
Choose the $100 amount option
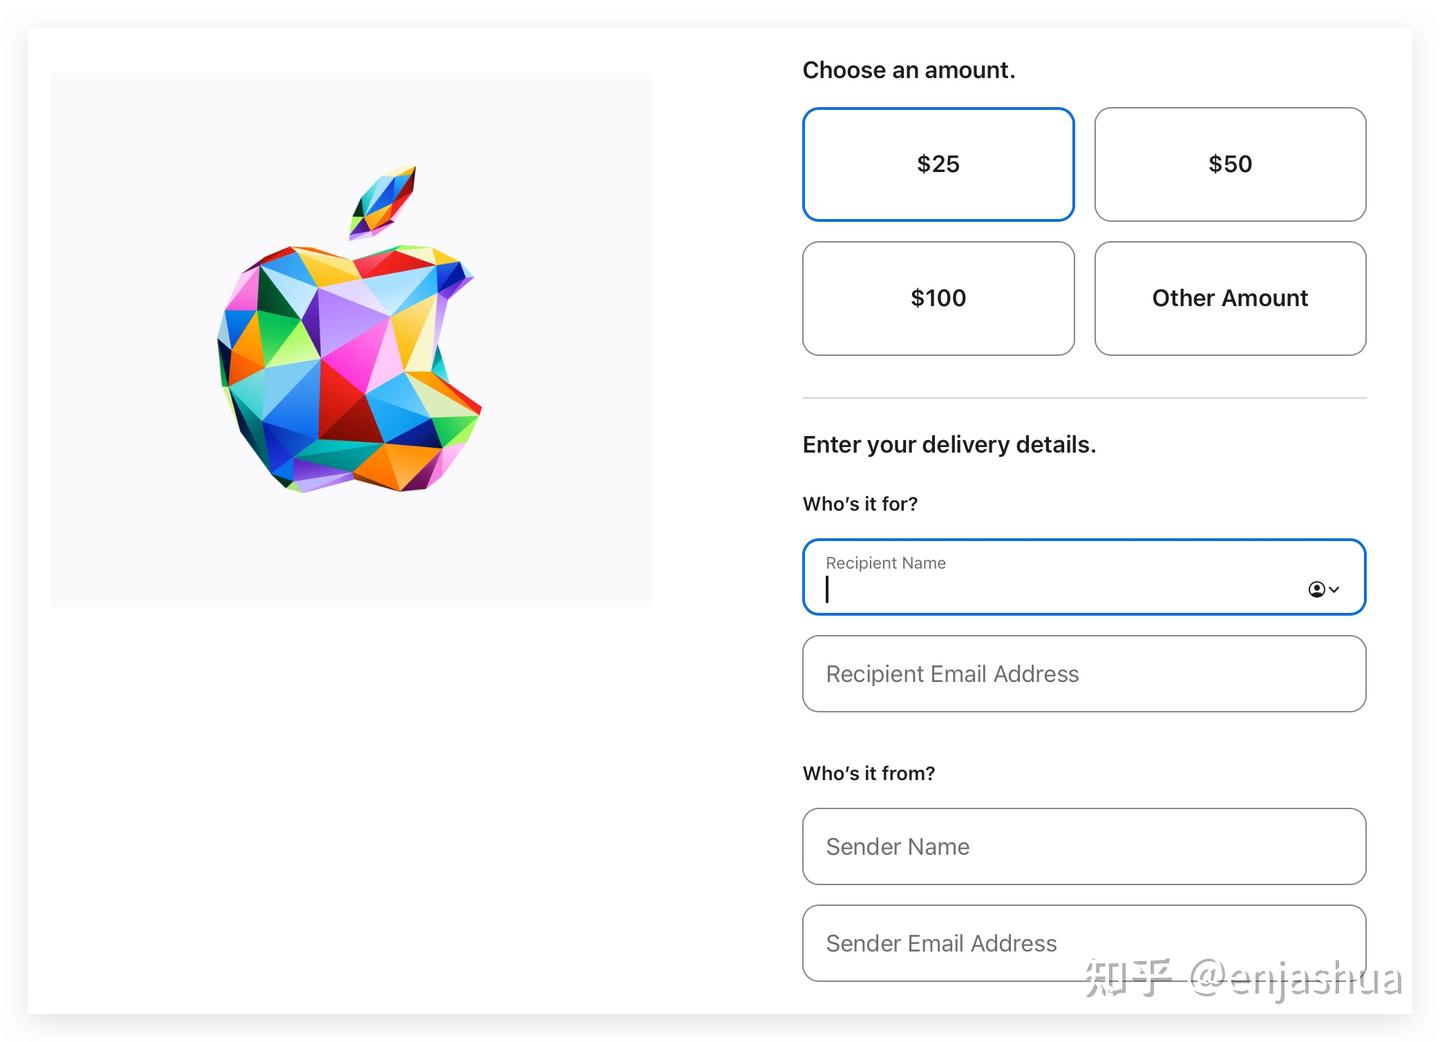click(937, 298)
